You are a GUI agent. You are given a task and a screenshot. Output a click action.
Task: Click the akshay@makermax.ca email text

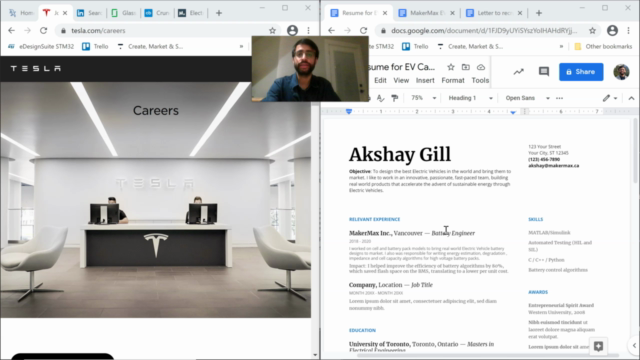[553, 166]
